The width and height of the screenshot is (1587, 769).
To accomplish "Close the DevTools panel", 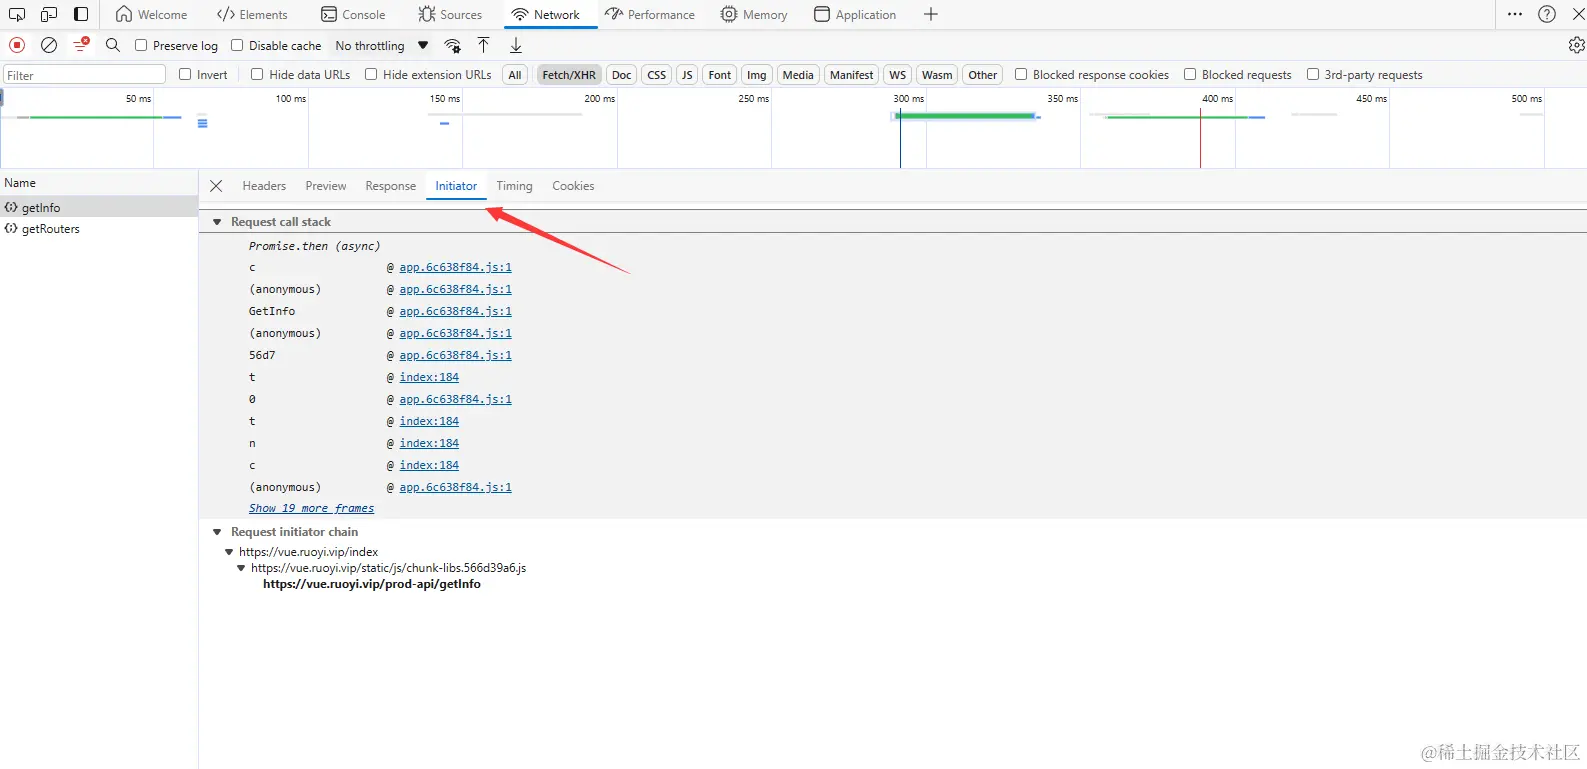I will pyautogui.click(x=1579, y=14).
